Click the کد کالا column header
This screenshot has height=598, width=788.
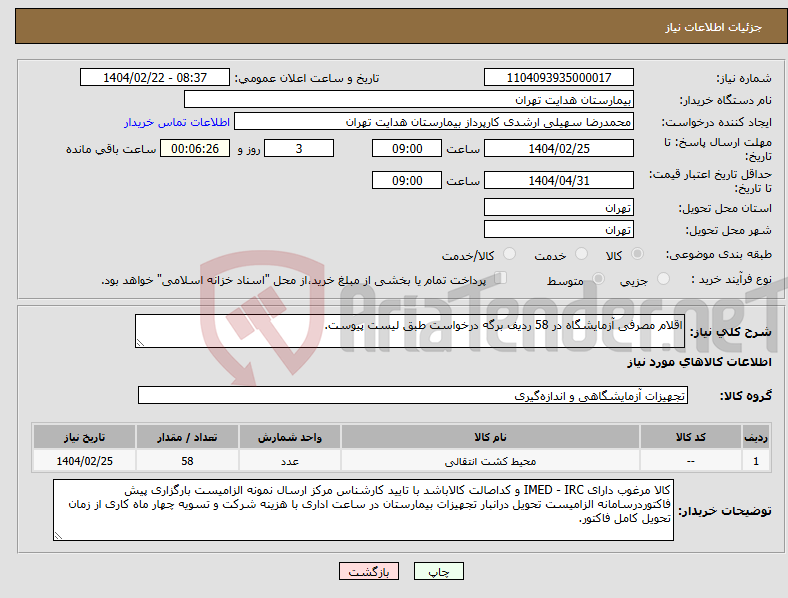tap(691, 437)
